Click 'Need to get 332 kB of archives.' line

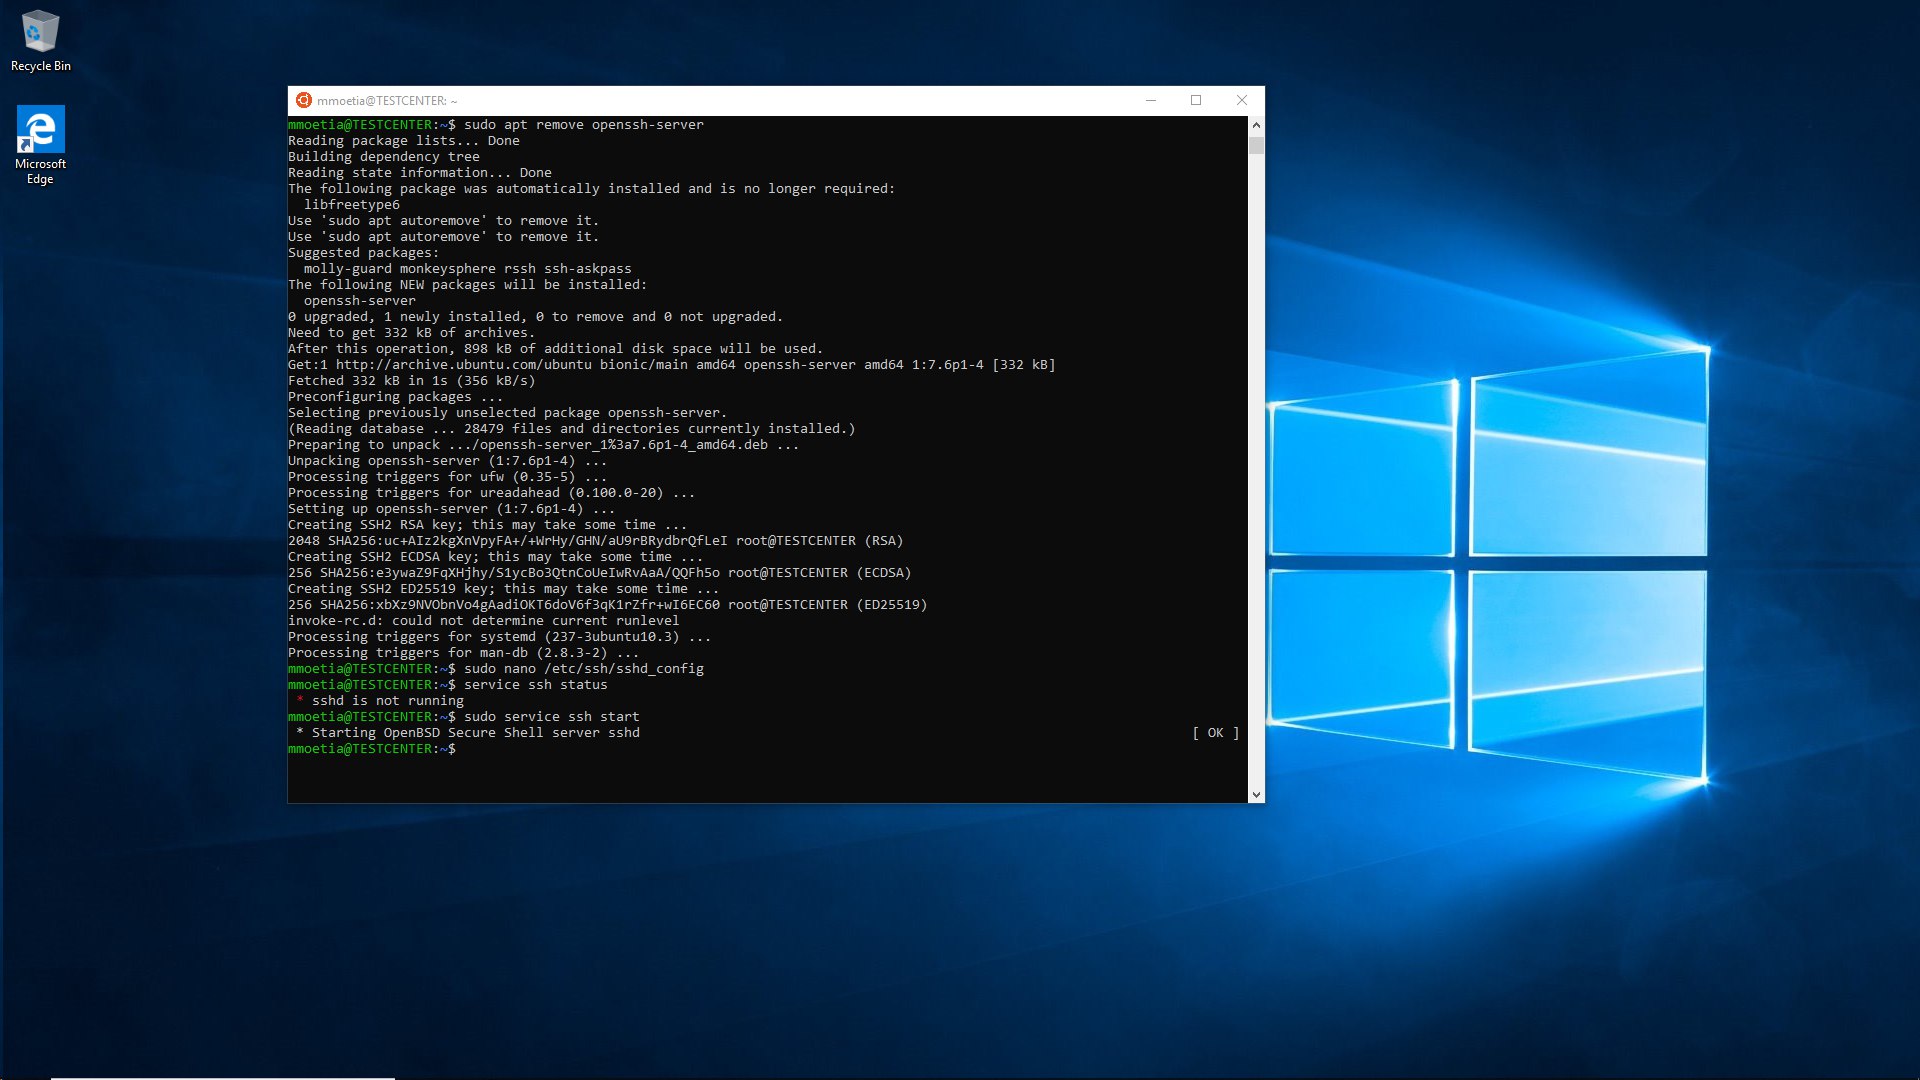pos(412,333)
